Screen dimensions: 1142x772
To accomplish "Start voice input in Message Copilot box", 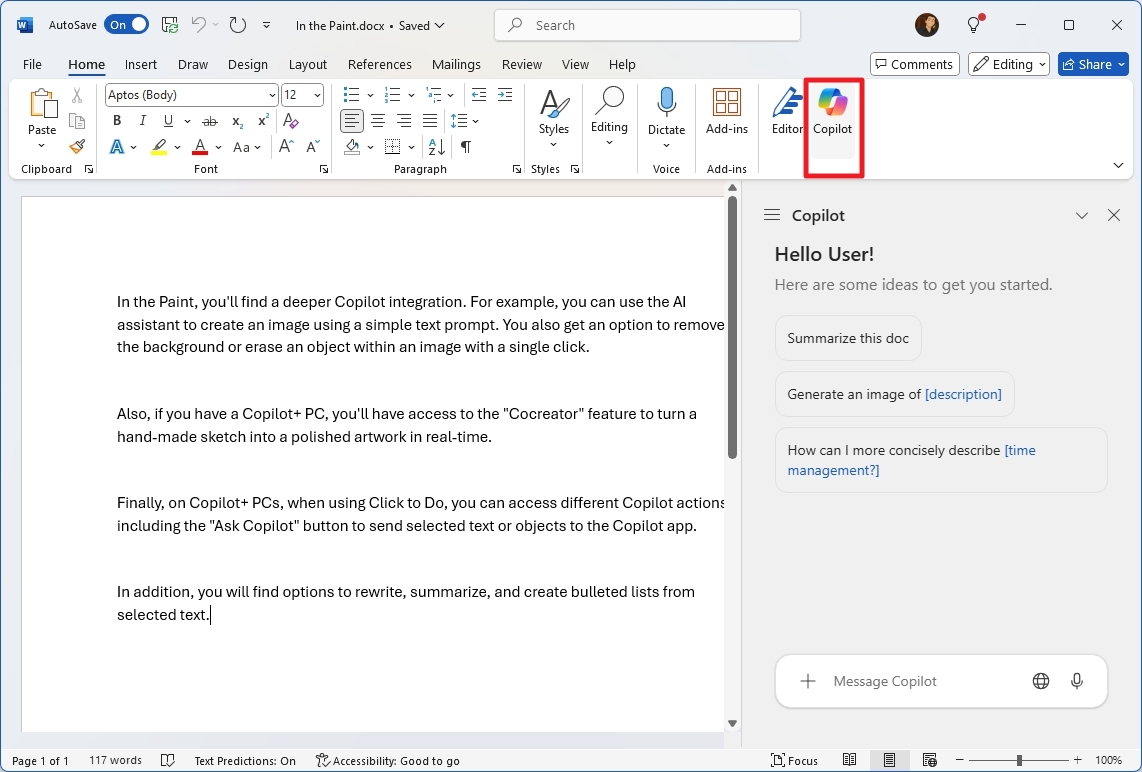I will click(x=1077, y=681).
